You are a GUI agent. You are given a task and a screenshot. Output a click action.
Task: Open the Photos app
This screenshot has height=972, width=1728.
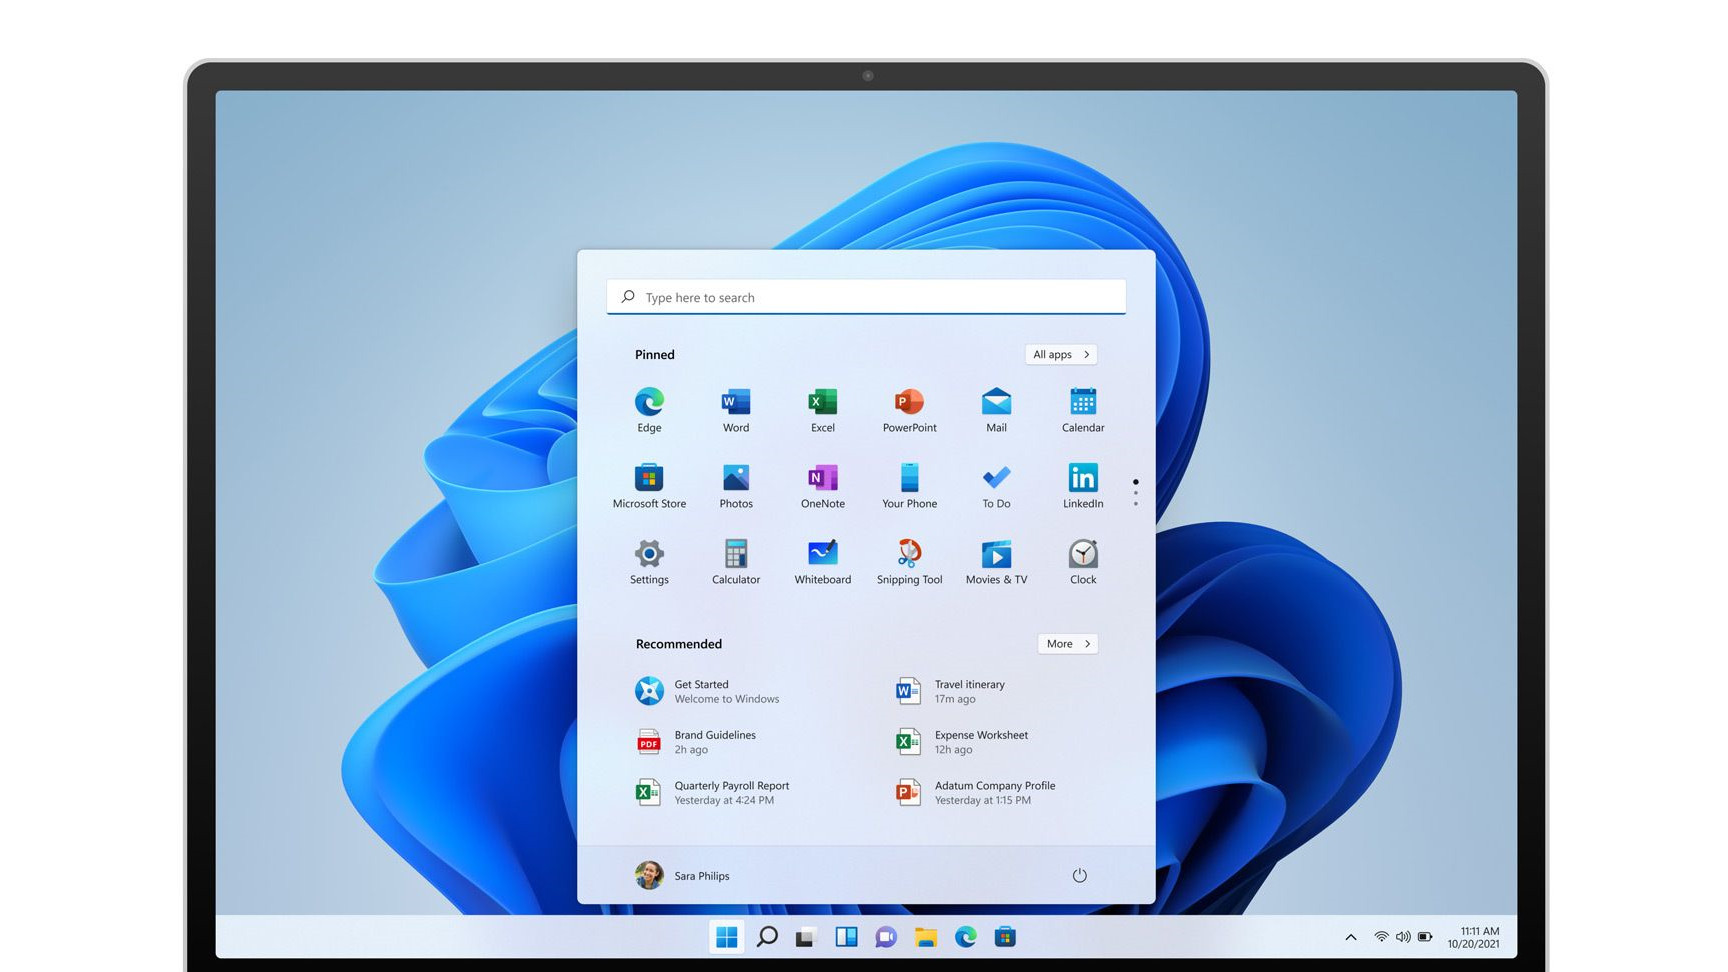(x=736, y=486)
